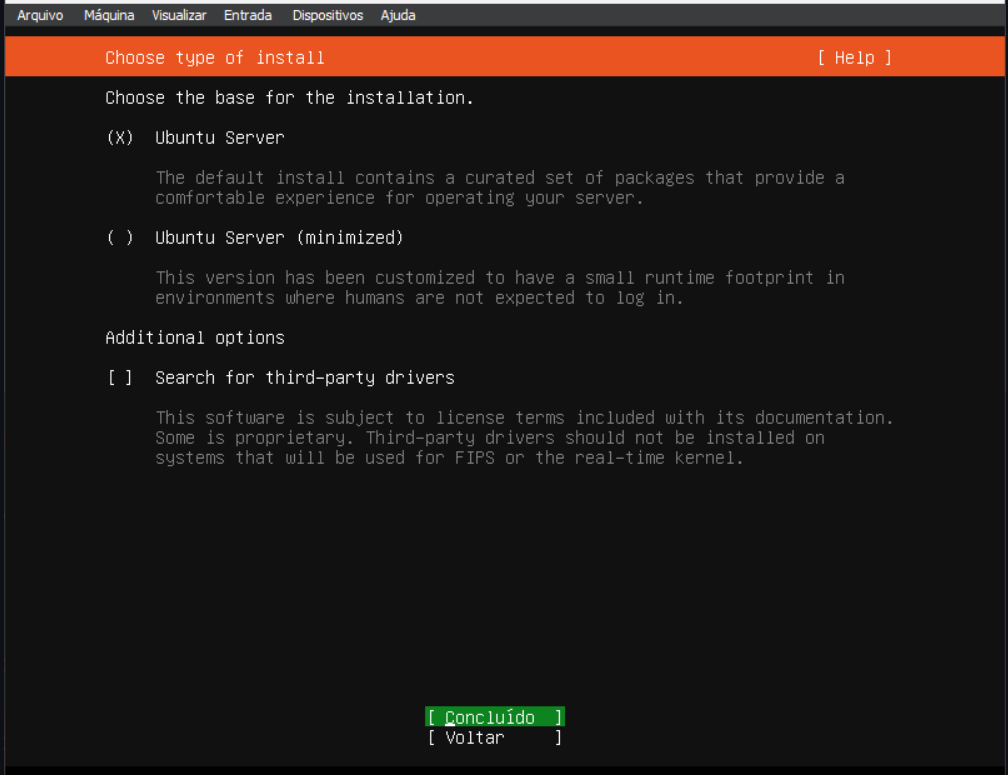Viewport: 1008px width, 775px height.
Task: Click the Ubuntu Server curated packages description
Action: [x=499, y=187]
